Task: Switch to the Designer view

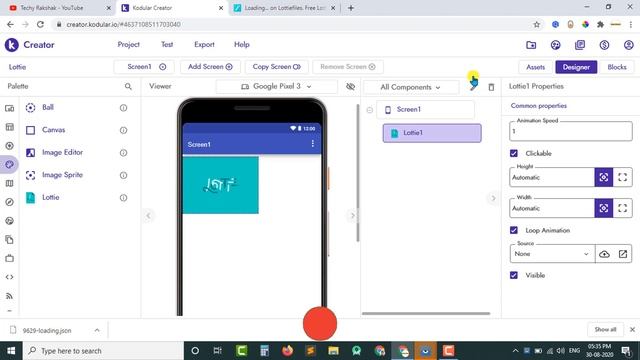Action: tap(576, 67)
